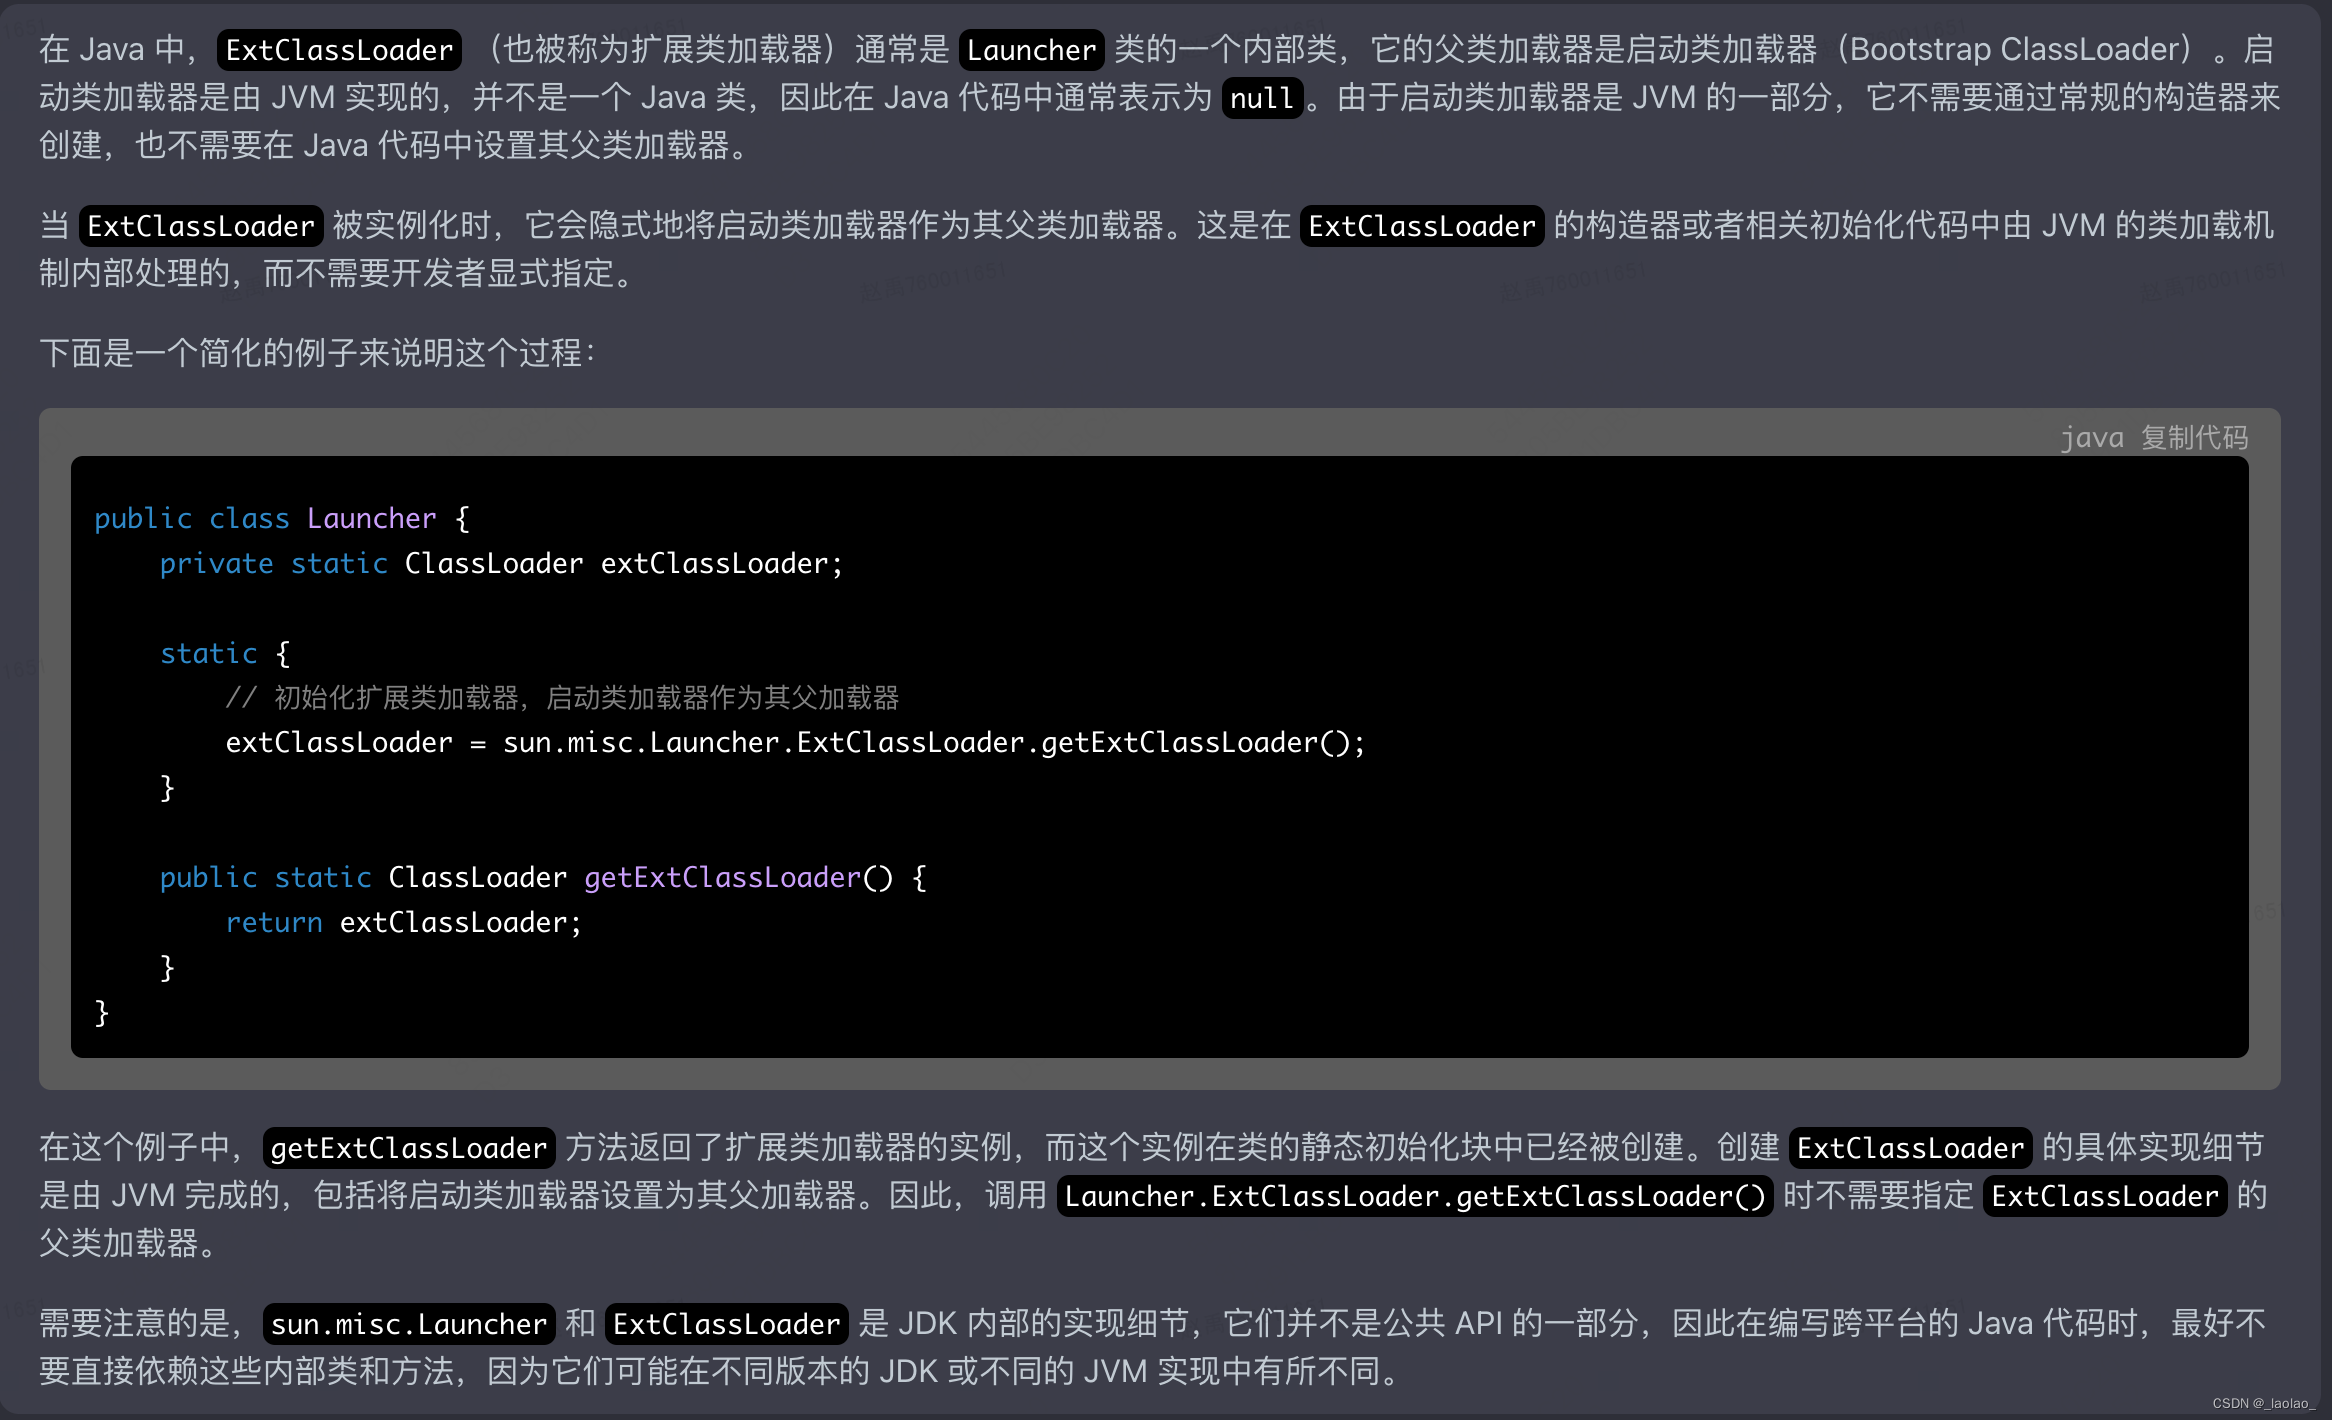Click 'ExtClassLoader' after '创建' in fourth paragraph

[x=1911, y=1148]
